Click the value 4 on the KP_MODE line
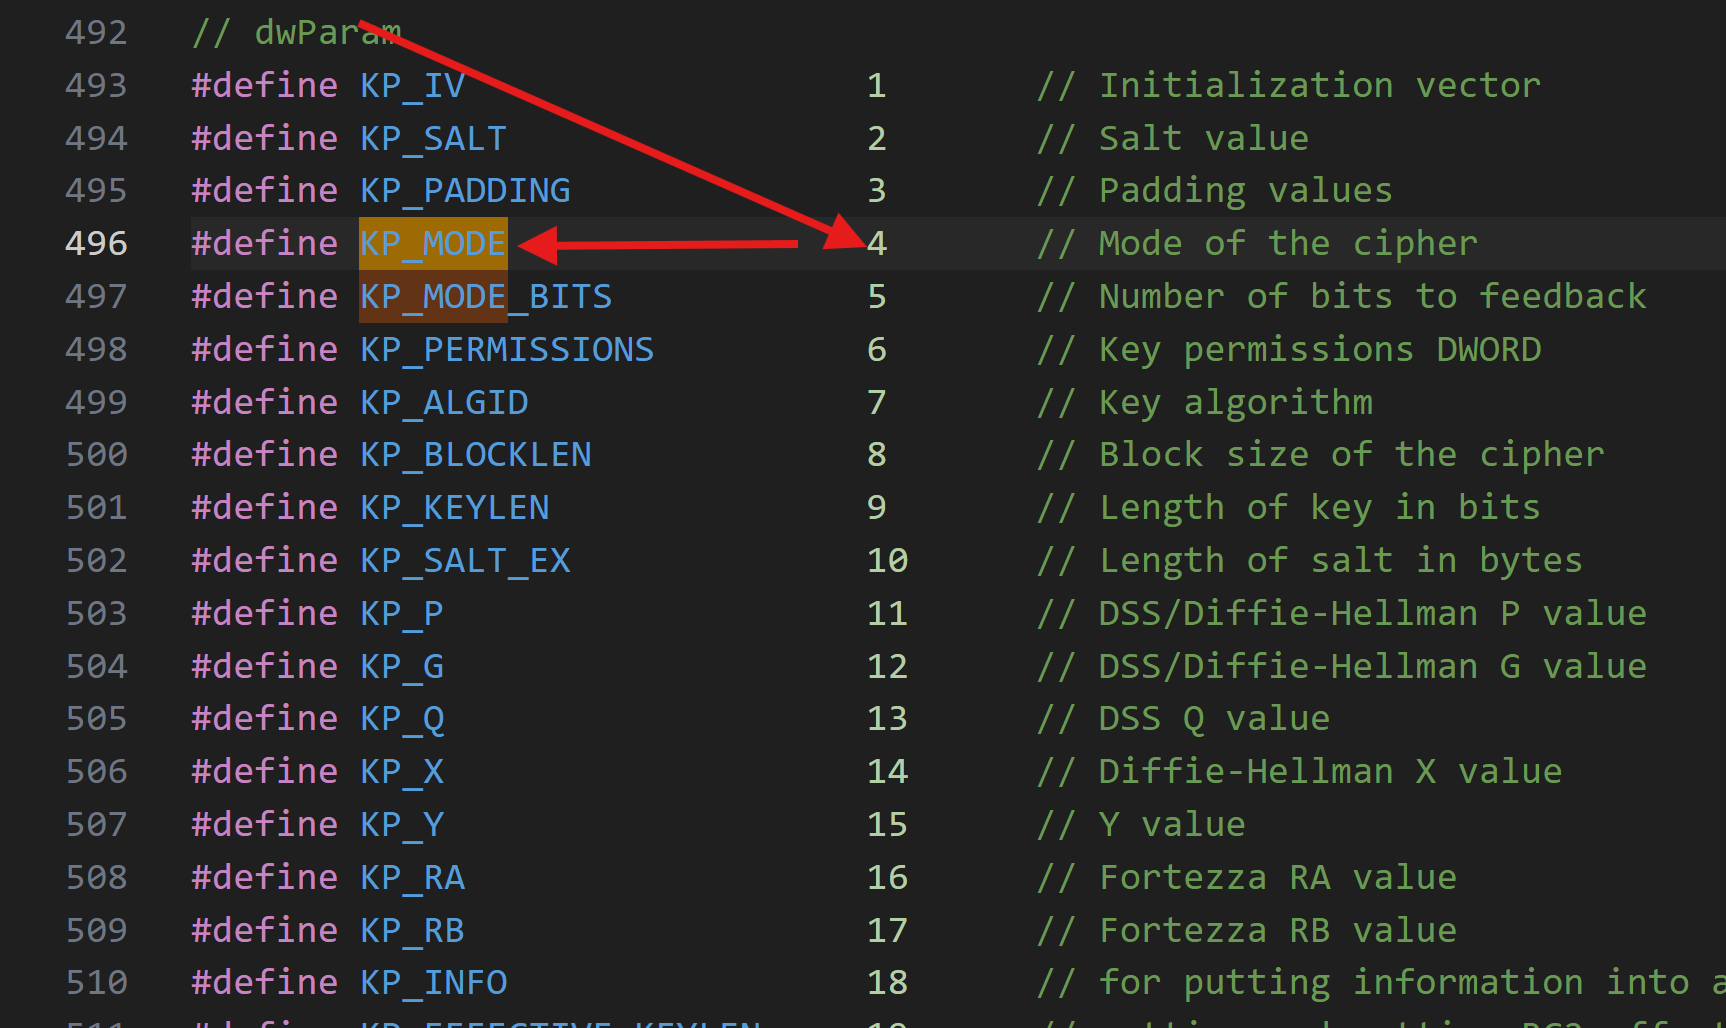The height and width of the screenshot is (1028, 1726). (x=877, y=244)
